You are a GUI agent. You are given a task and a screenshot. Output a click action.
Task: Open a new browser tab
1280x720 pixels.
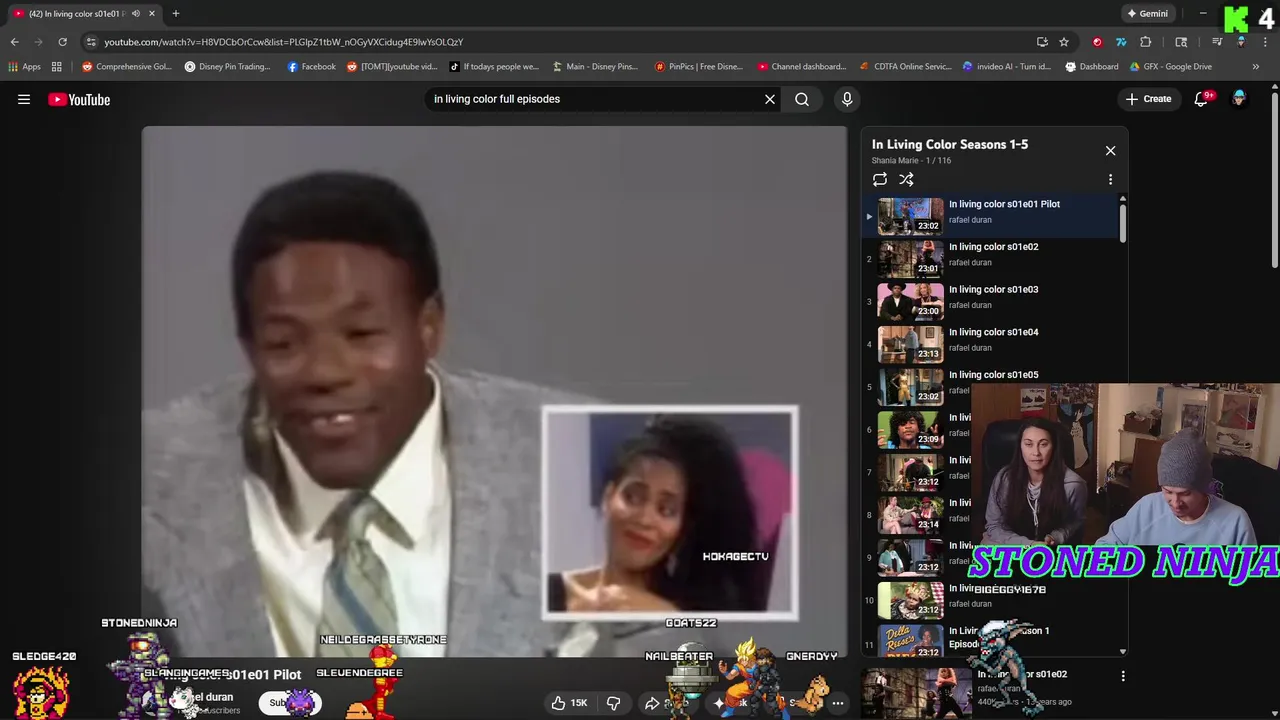(x=176, y=13)
